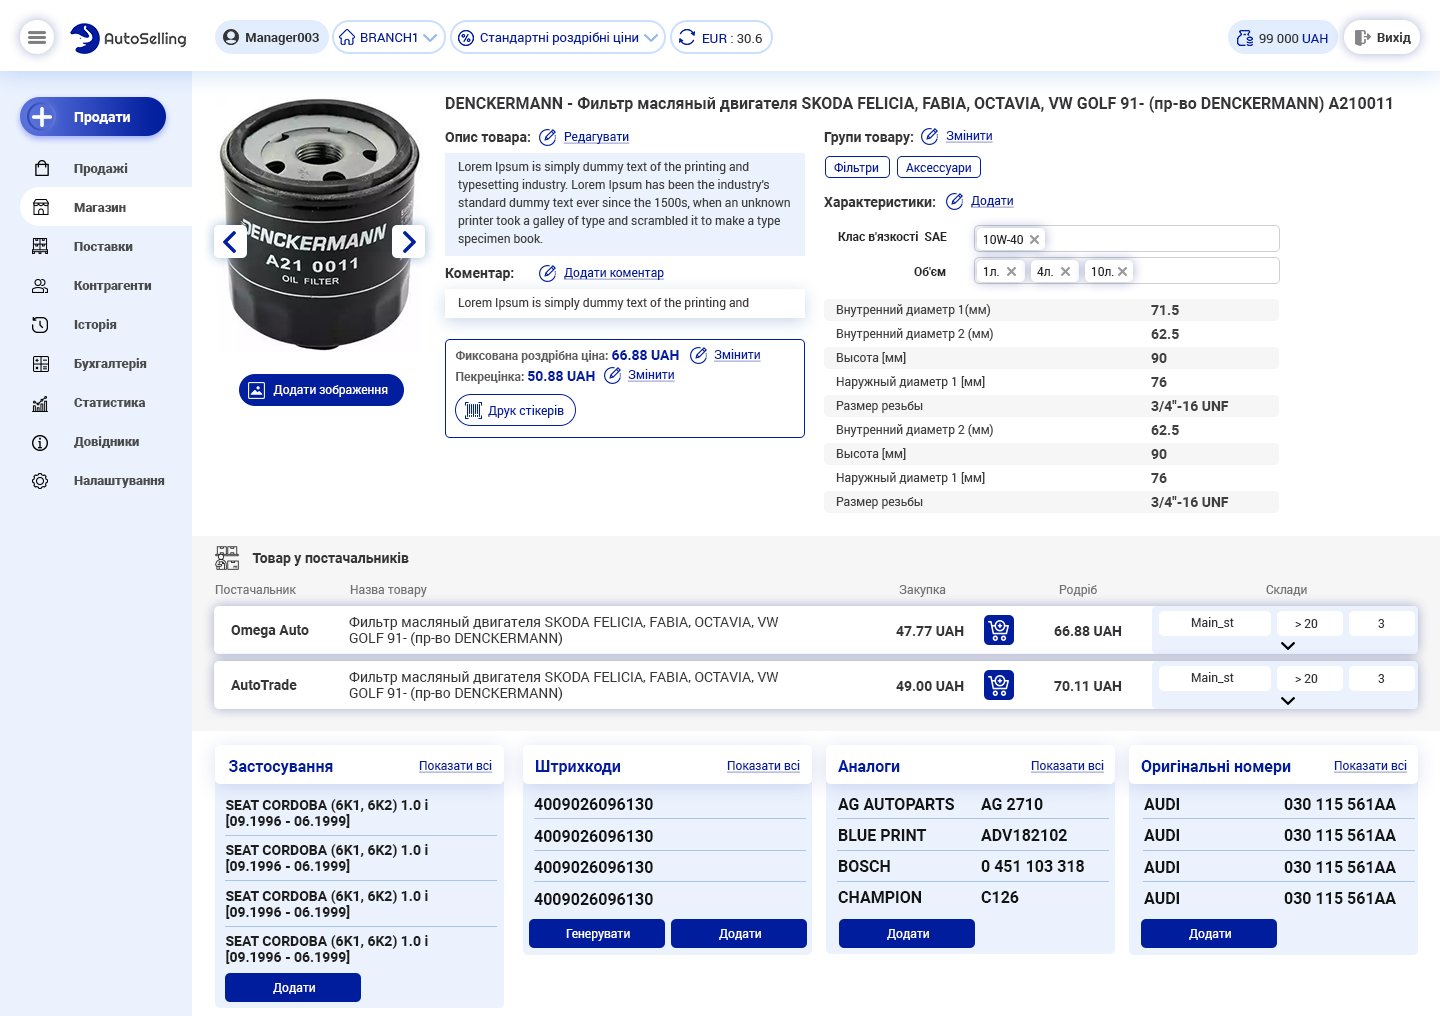Expand the BRANCH1 dropdown
Screen dimensions: 1440x1016
[x=389, y=38]
